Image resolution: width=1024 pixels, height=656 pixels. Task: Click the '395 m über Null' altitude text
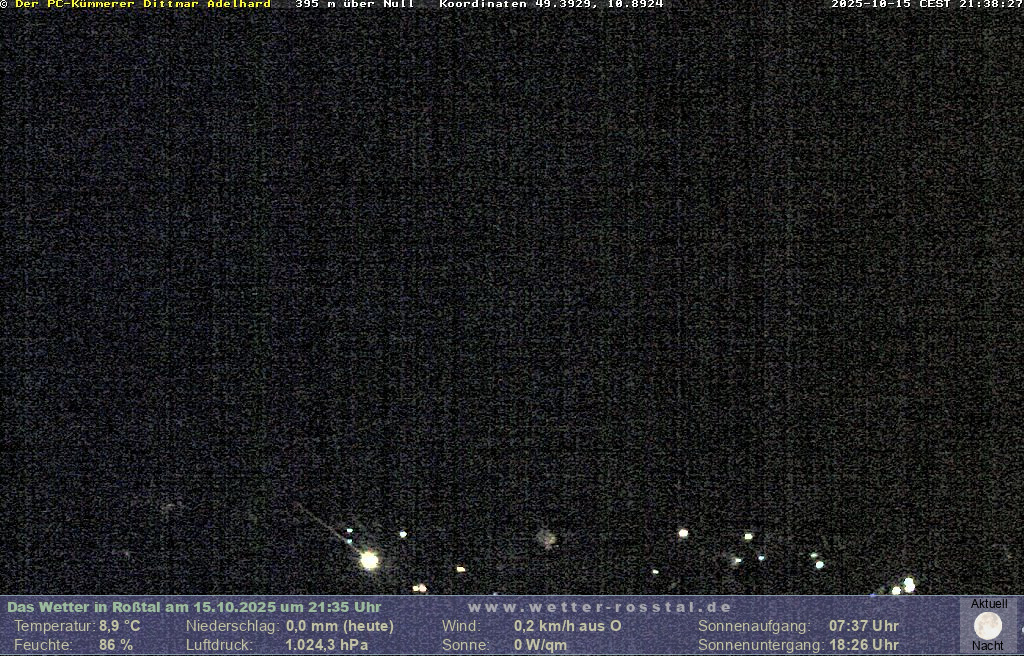click(355, 5)
